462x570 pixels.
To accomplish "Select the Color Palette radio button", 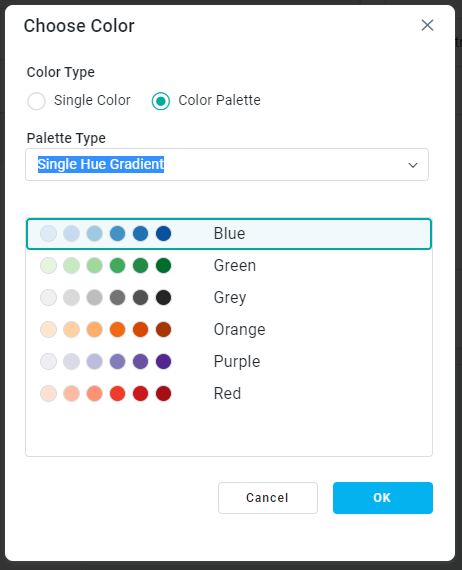I will (161, 101).
